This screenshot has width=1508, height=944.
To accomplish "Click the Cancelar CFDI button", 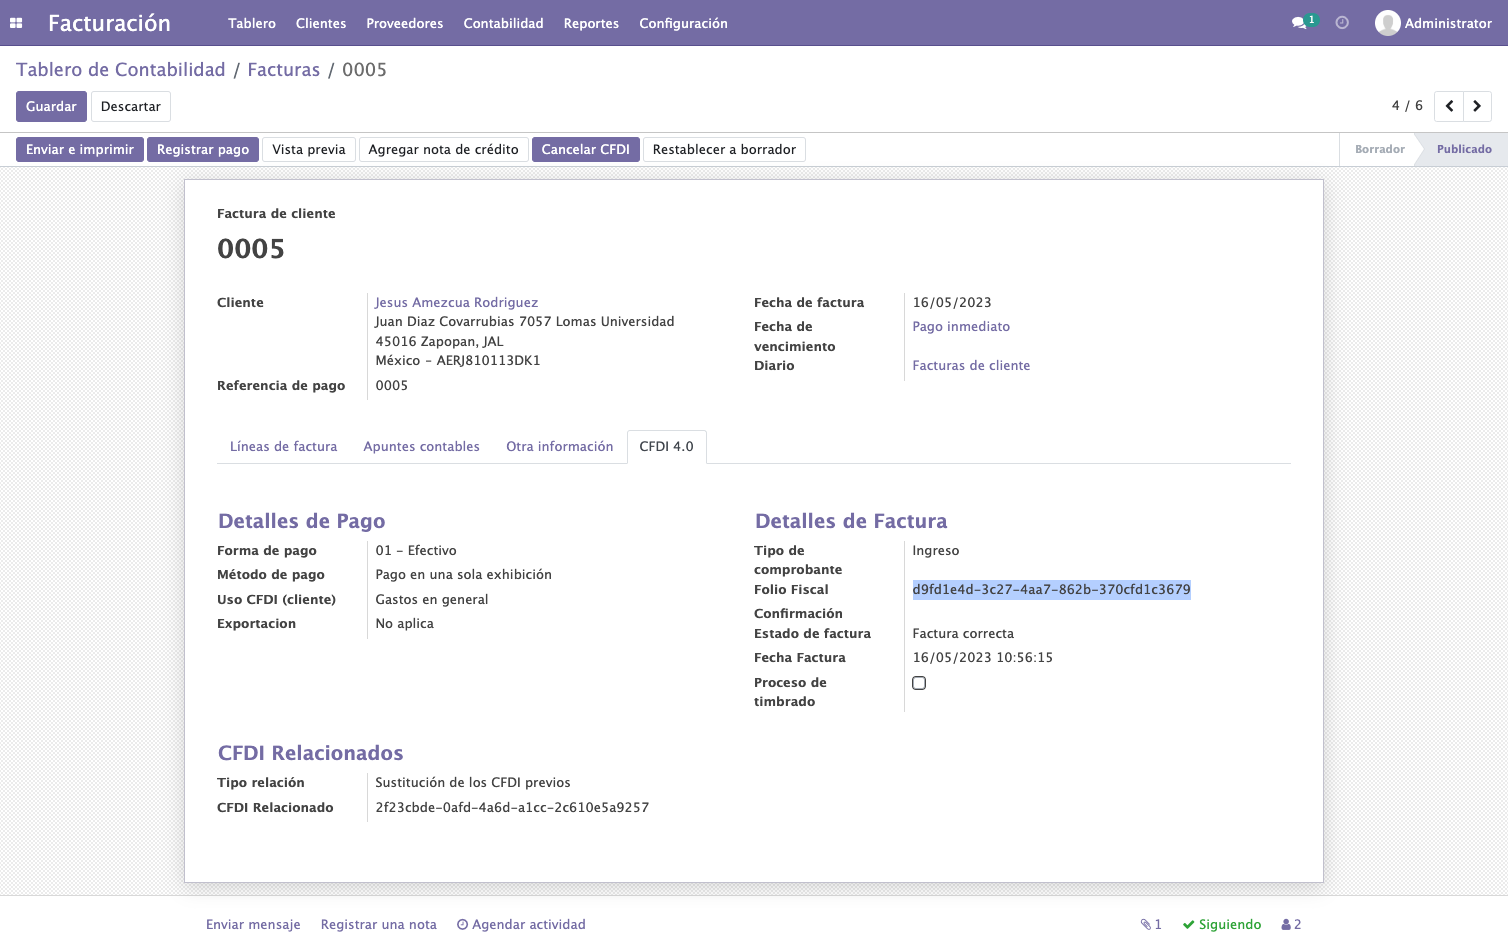I will coord(586,149).
